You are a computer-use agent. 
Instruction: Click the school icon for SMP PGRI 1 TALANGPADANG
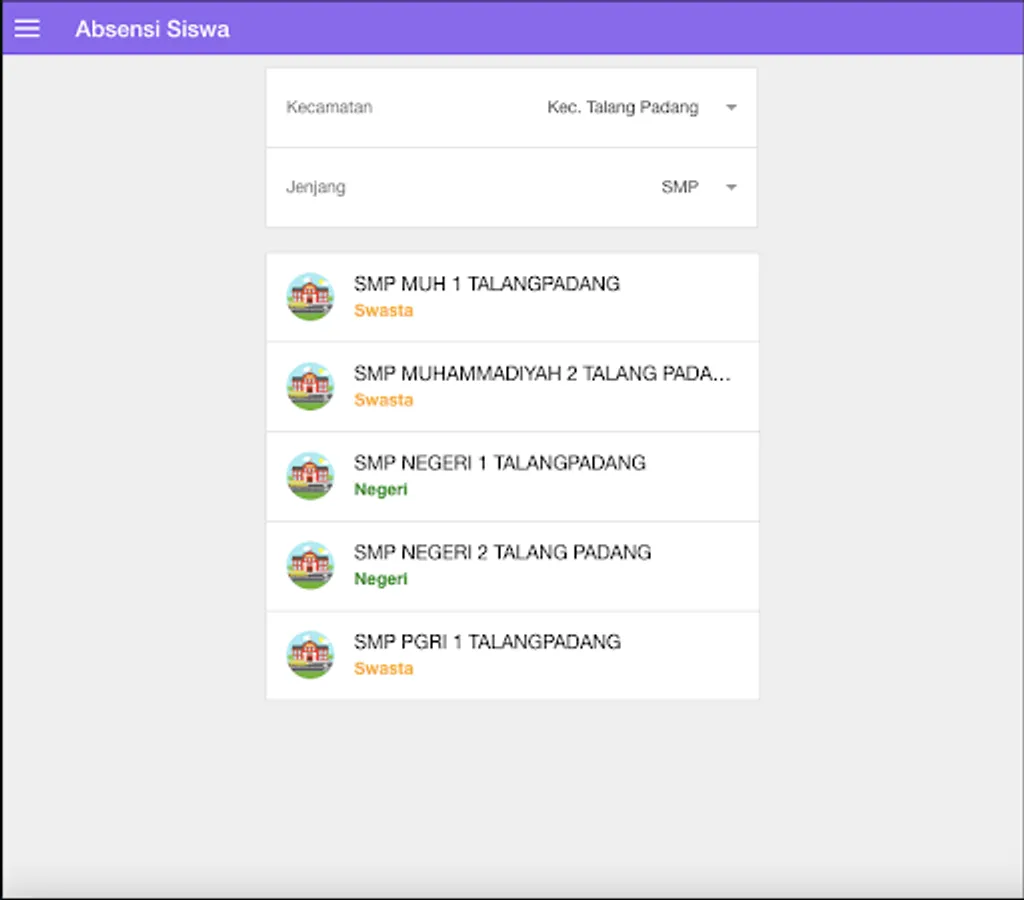click(310, 655)
